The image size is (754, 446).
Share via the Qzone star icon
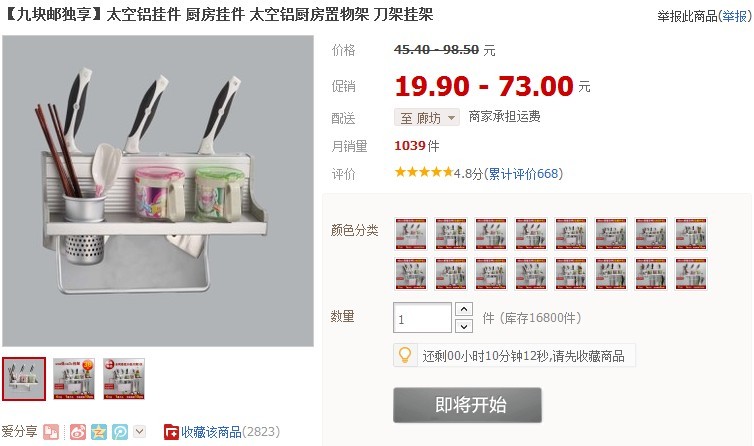(x=99, y=432)
